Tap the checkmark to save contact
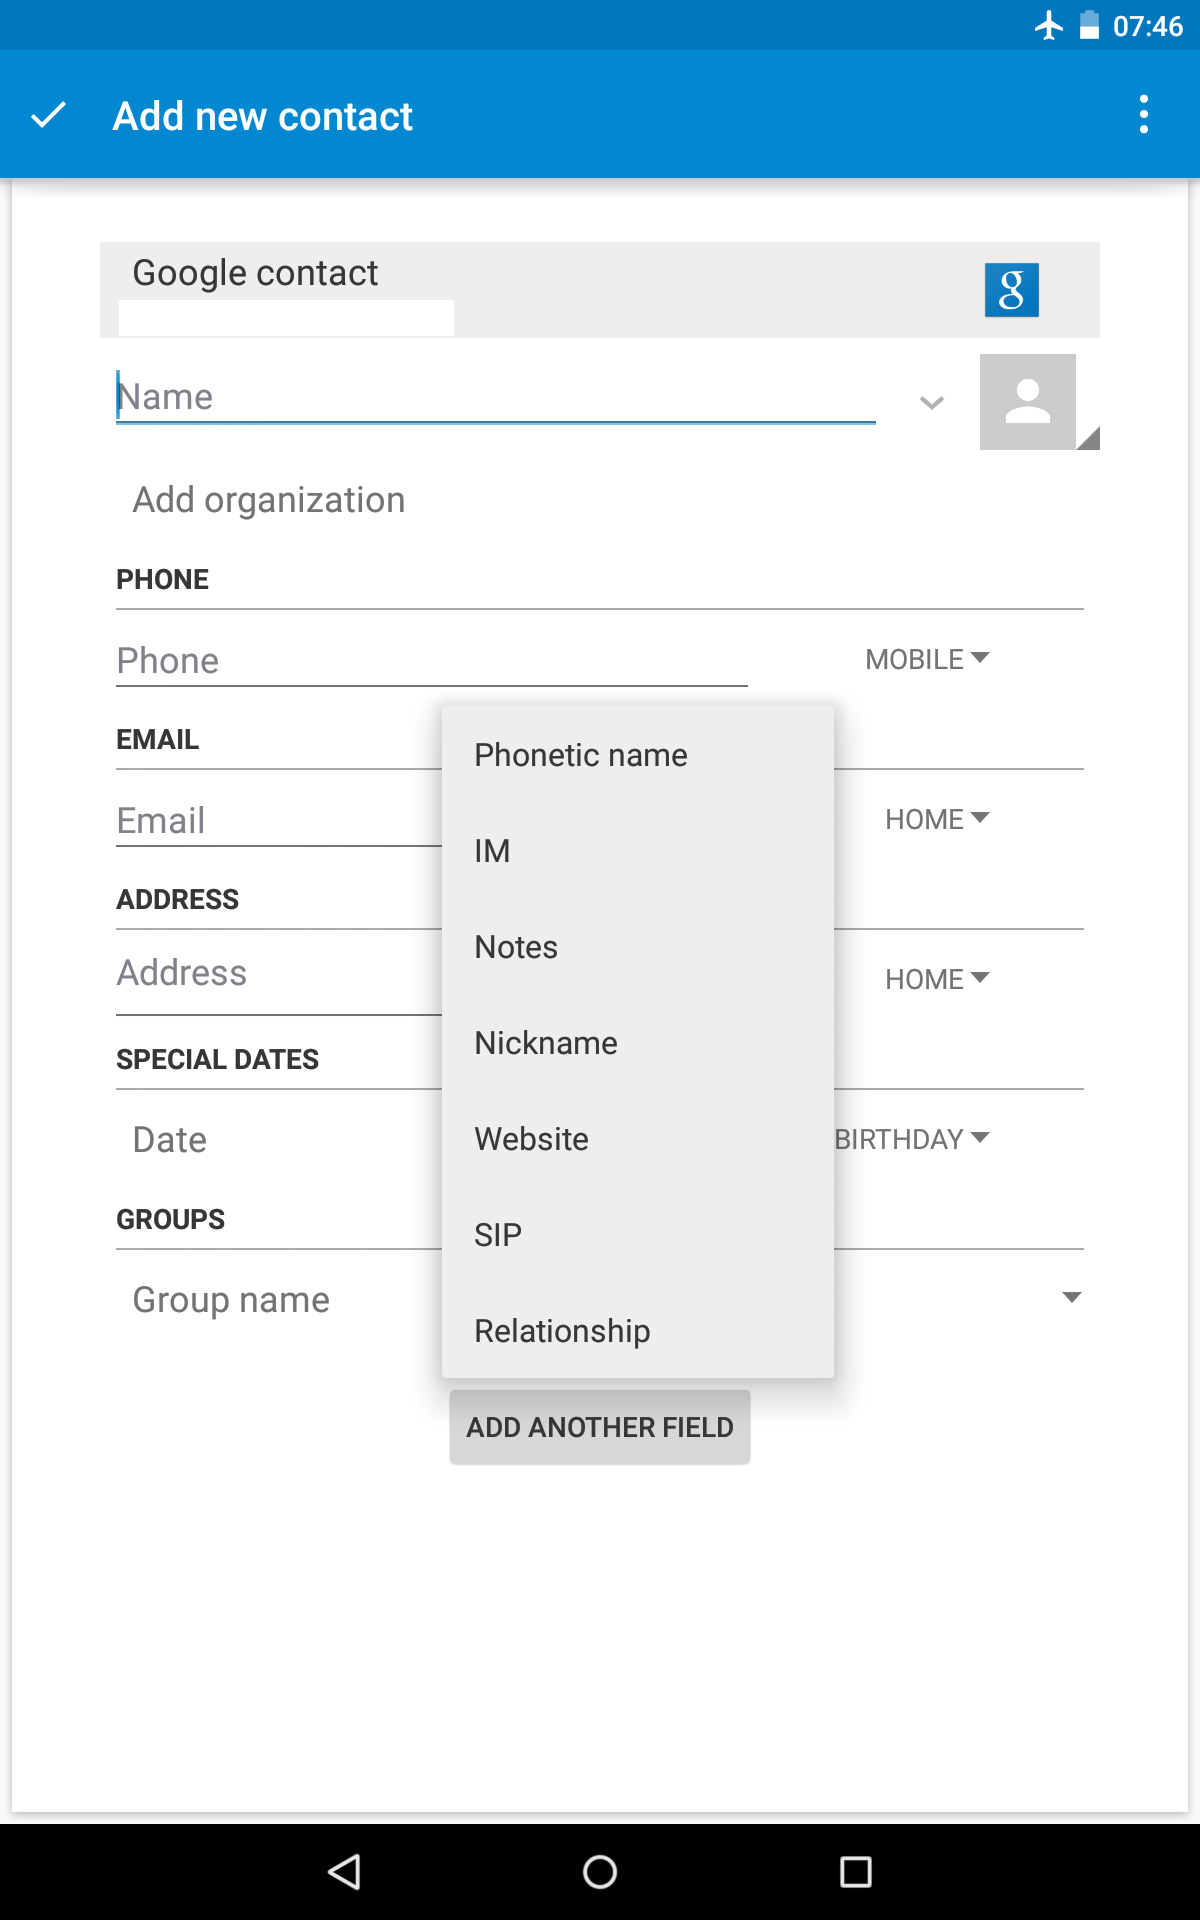Image resolution: width=1200 pixels, height=1920 pixels. tap(48, 116)
